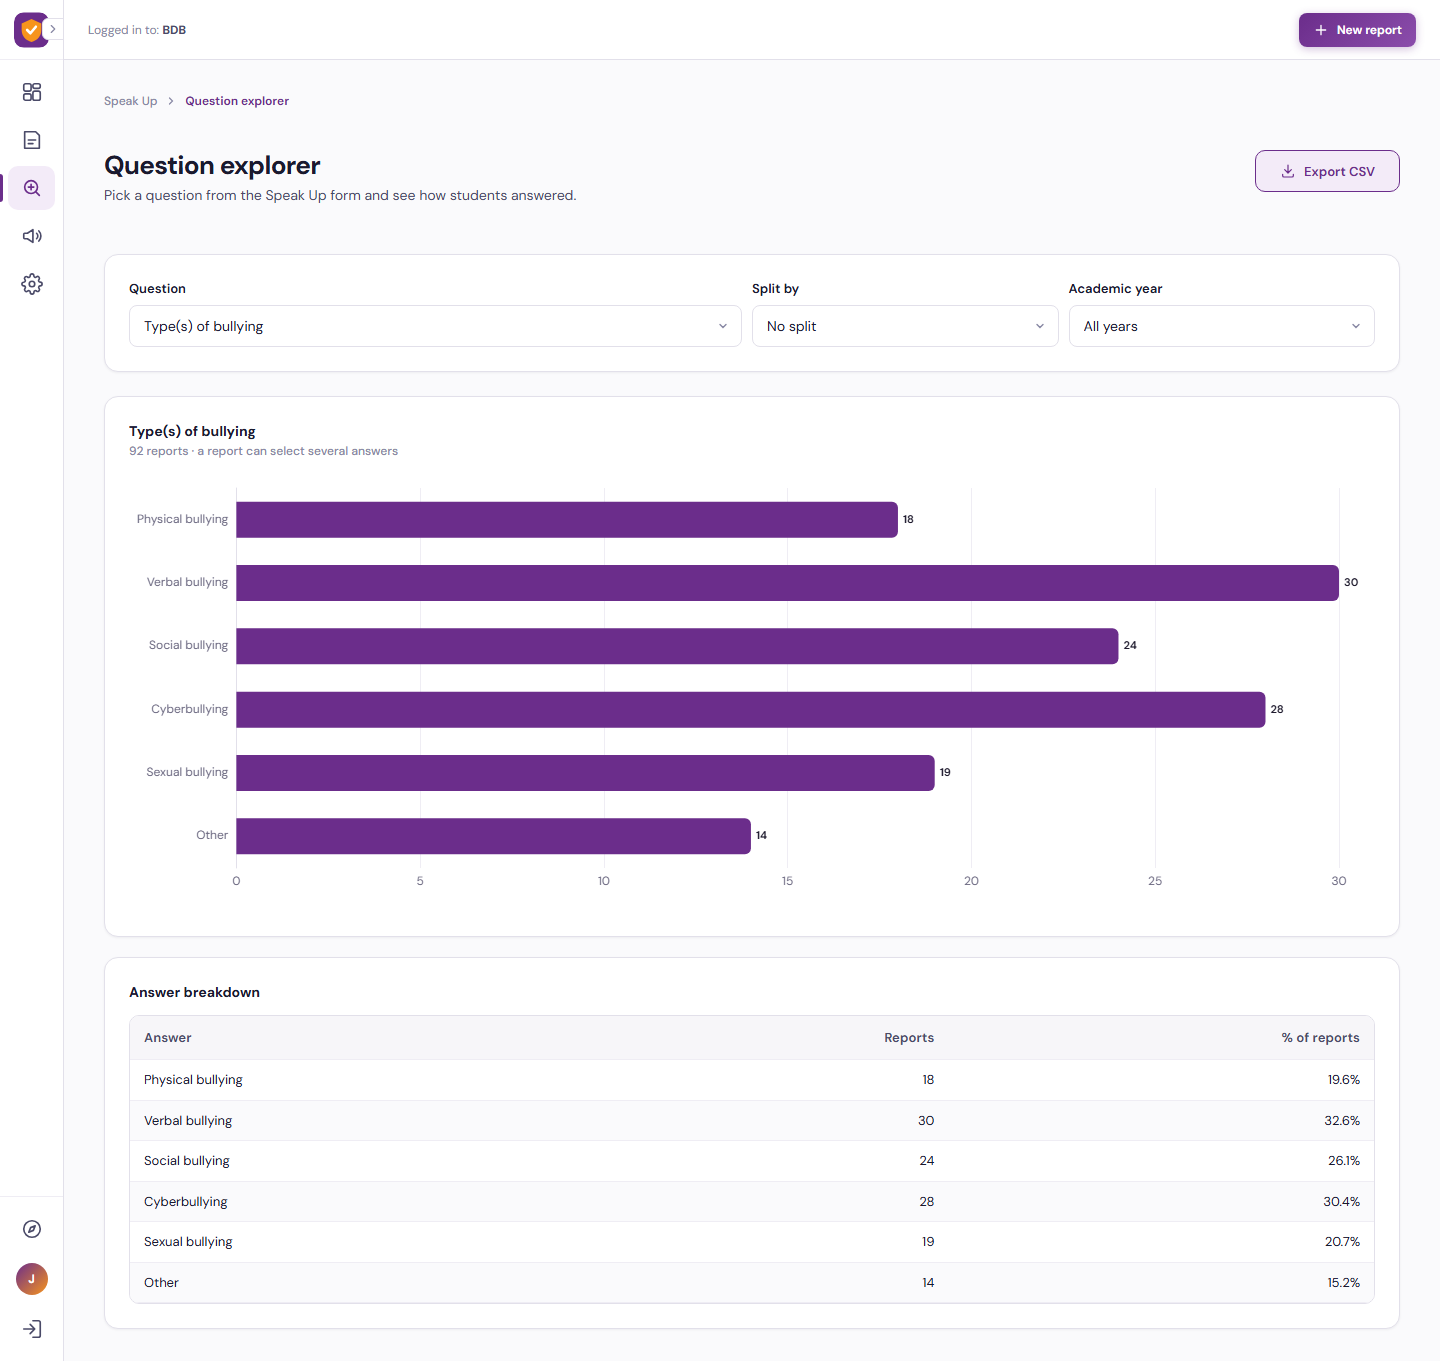This screenshot has height=1361, width=1440.
Task: Click the Verbal bullying bar in chart
Action: (787, 583)
